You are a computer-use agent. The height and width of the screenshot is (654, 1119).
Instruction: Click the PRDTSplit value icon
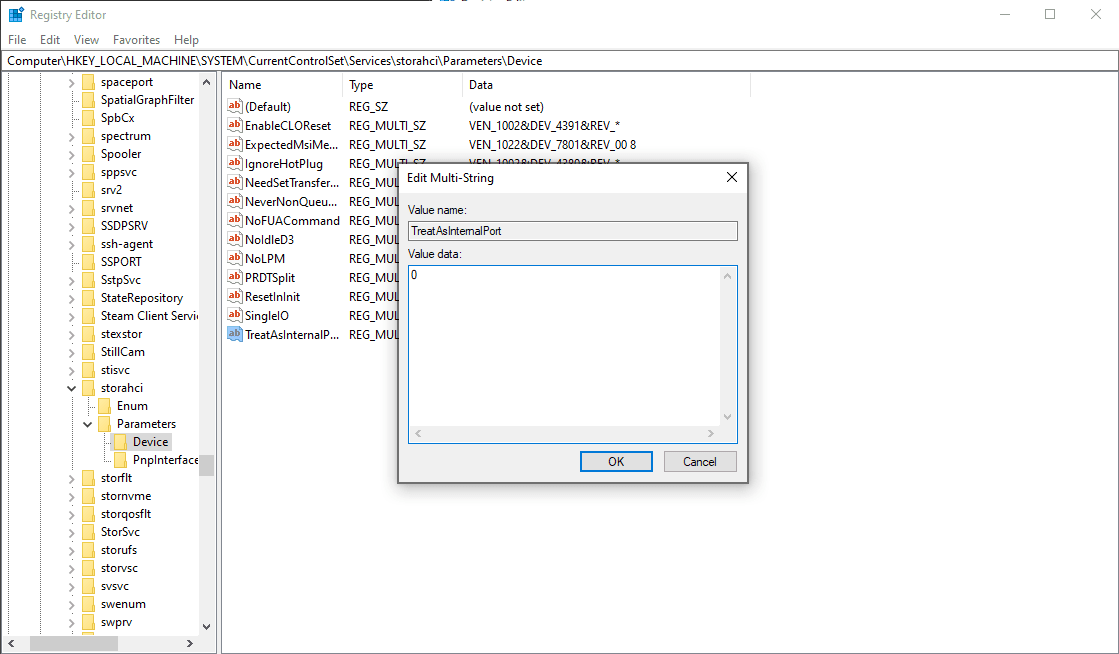(x=235, y=277)
